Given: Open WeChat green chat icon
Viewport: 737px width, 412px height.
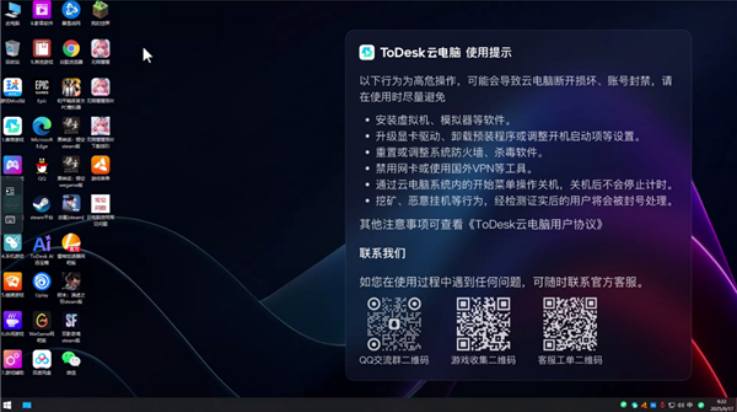Looking at the screenshot, I should [x=71, y=359].
